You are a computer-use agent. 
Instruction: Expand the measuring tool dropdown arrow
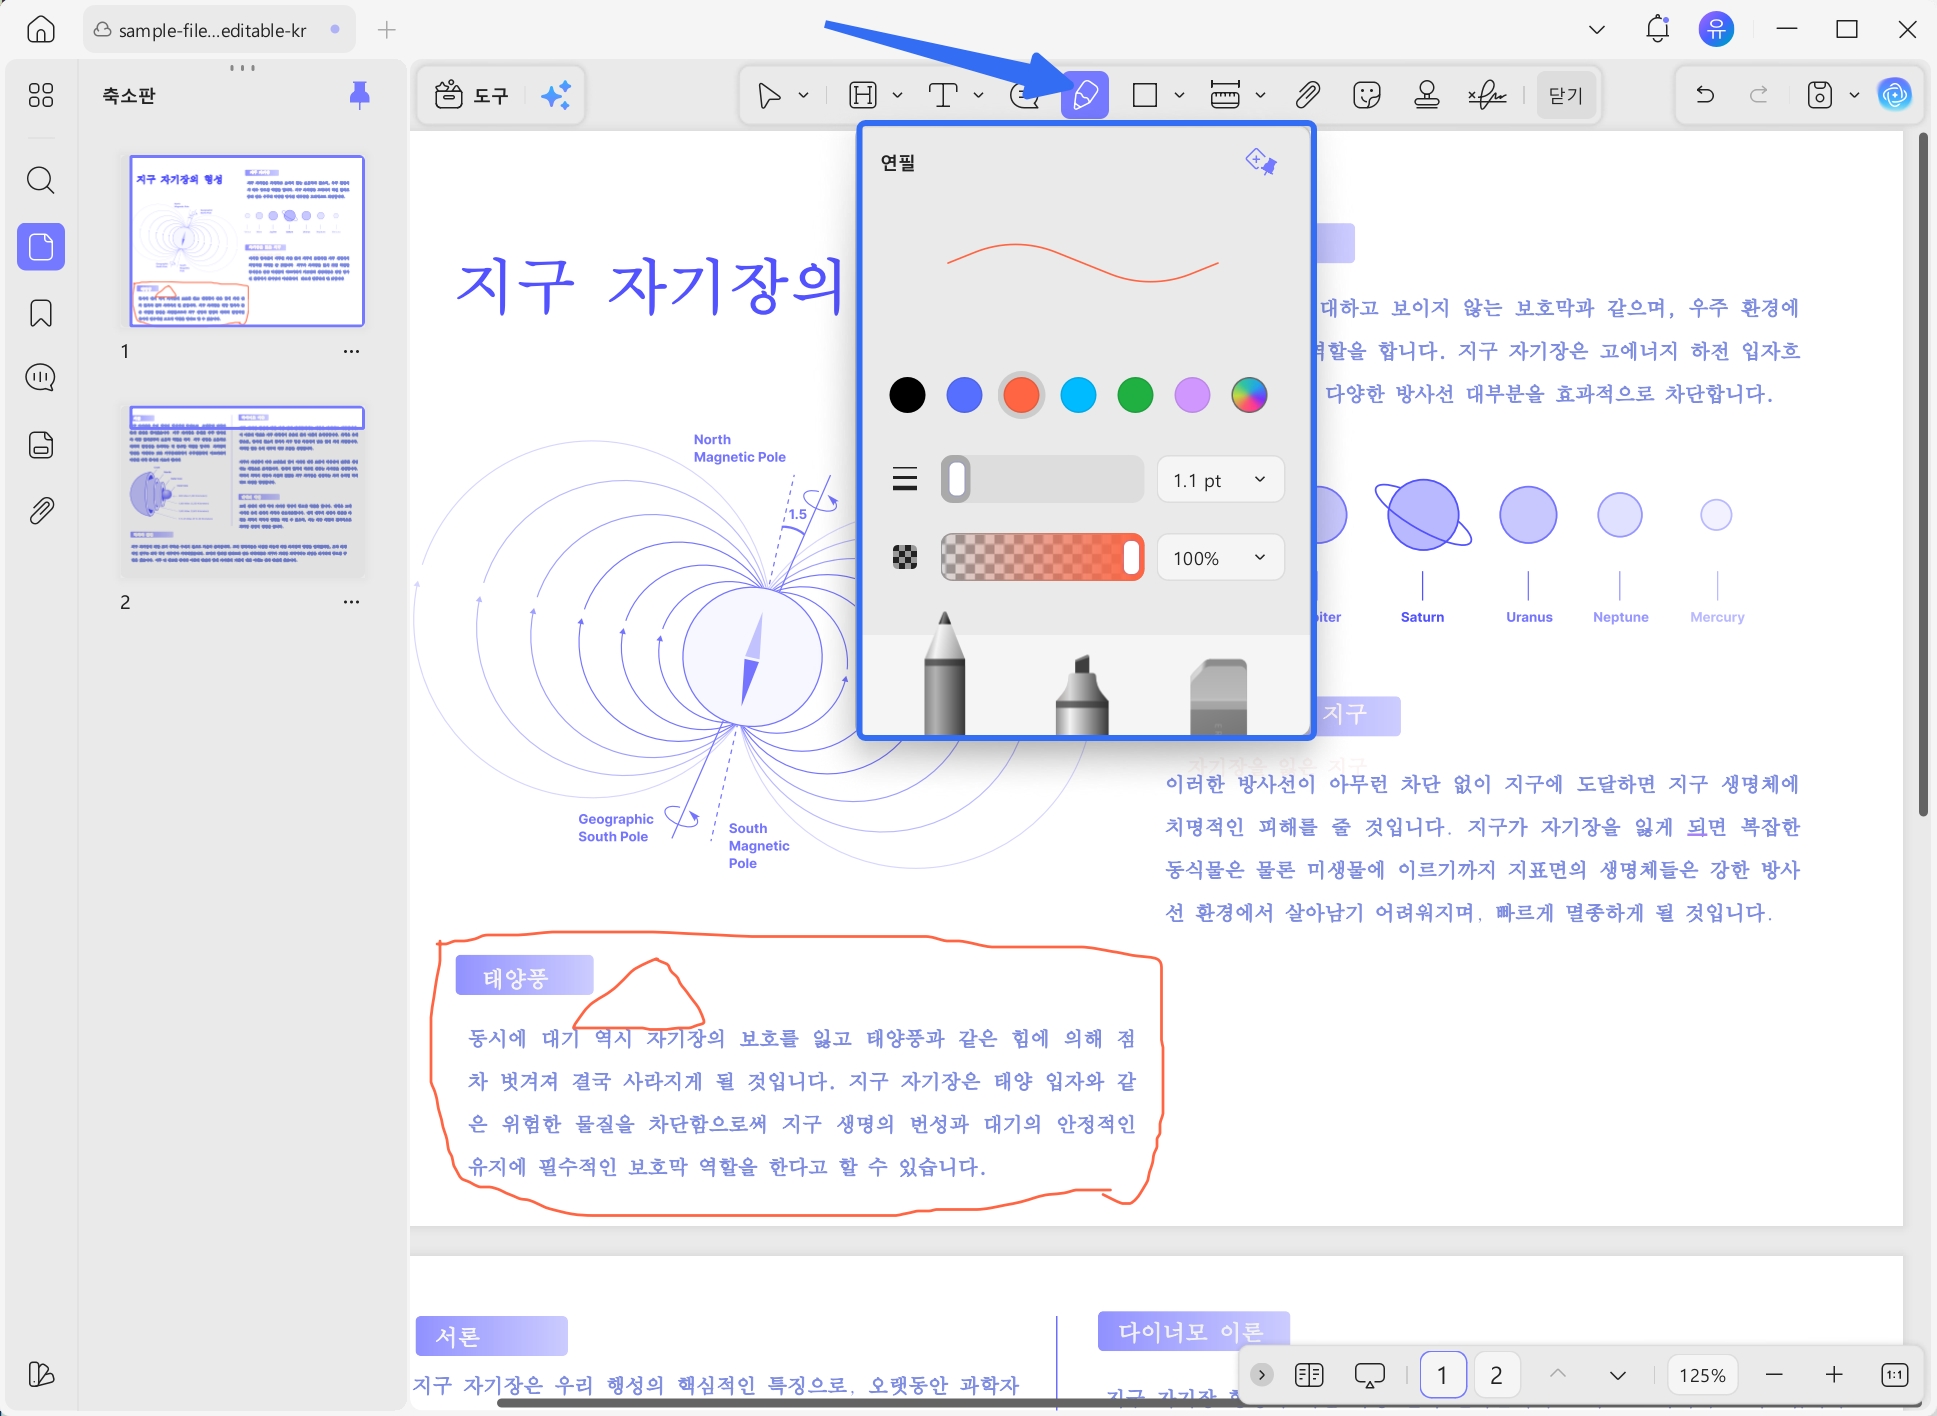(1260, 95)
